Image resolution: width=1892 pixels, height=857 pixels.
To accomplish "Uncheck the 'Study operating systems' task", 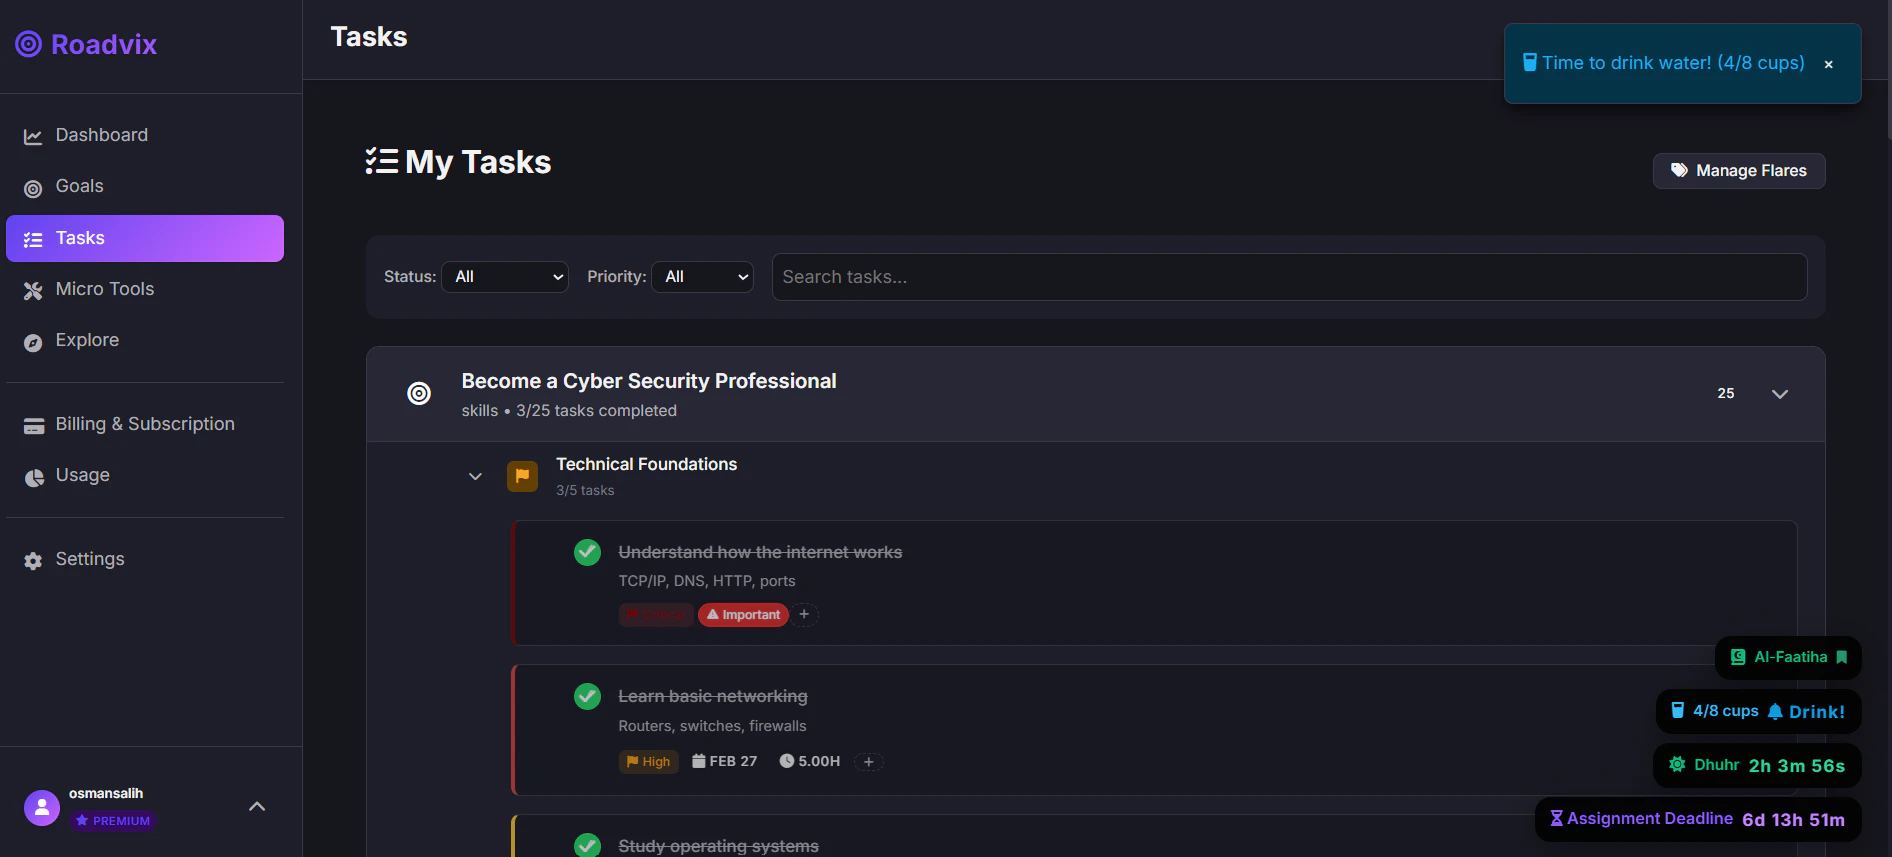I will 587,846.
